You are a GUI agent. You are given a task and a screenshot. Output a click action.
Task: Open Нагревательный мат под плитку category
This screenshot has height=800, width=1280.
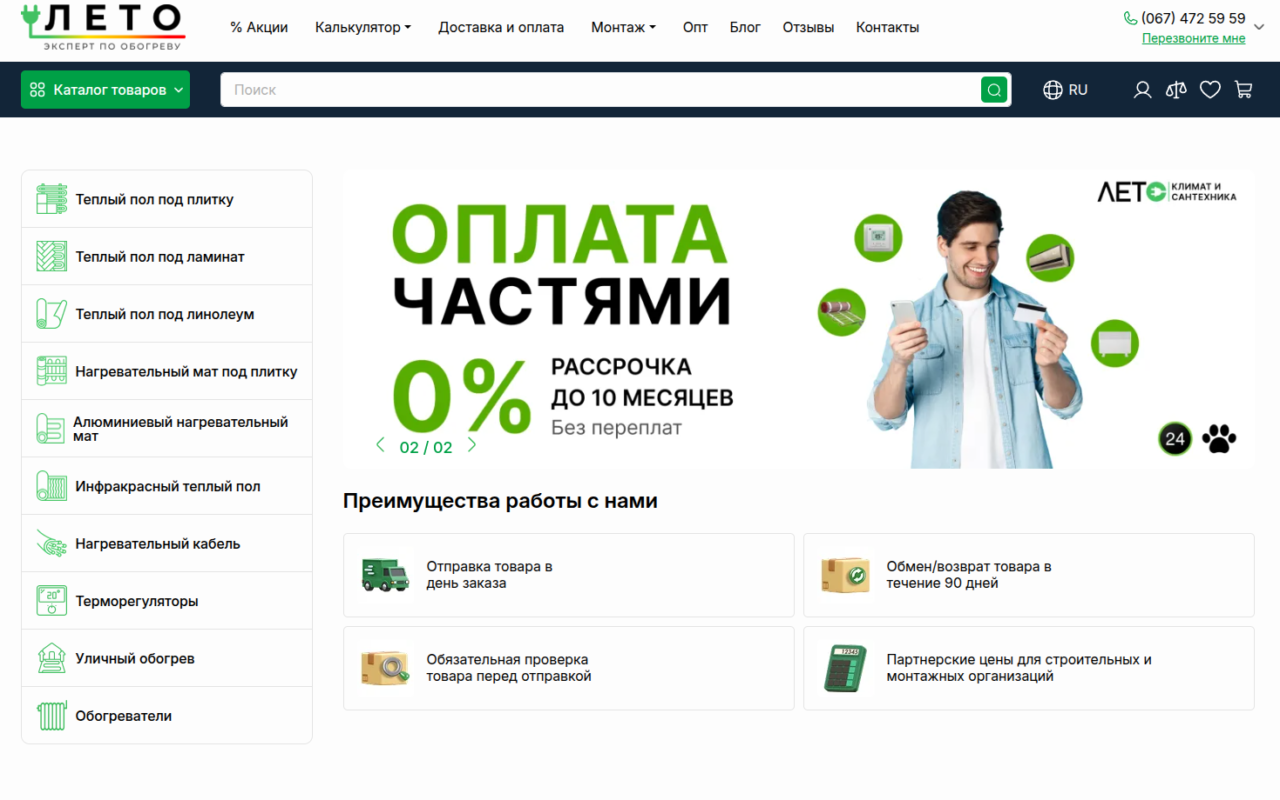[167, 371]
